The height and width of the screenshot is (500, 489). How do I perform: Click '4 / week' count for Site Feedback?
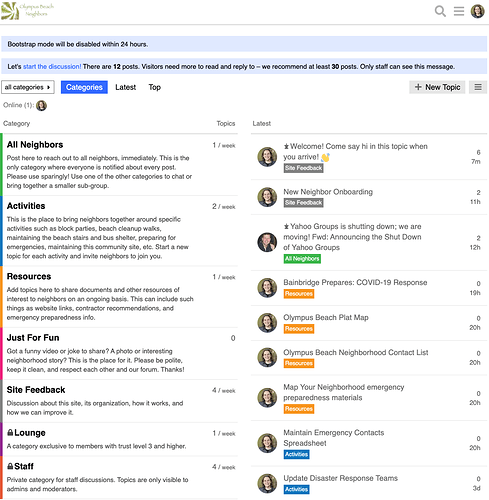[224, 390]
